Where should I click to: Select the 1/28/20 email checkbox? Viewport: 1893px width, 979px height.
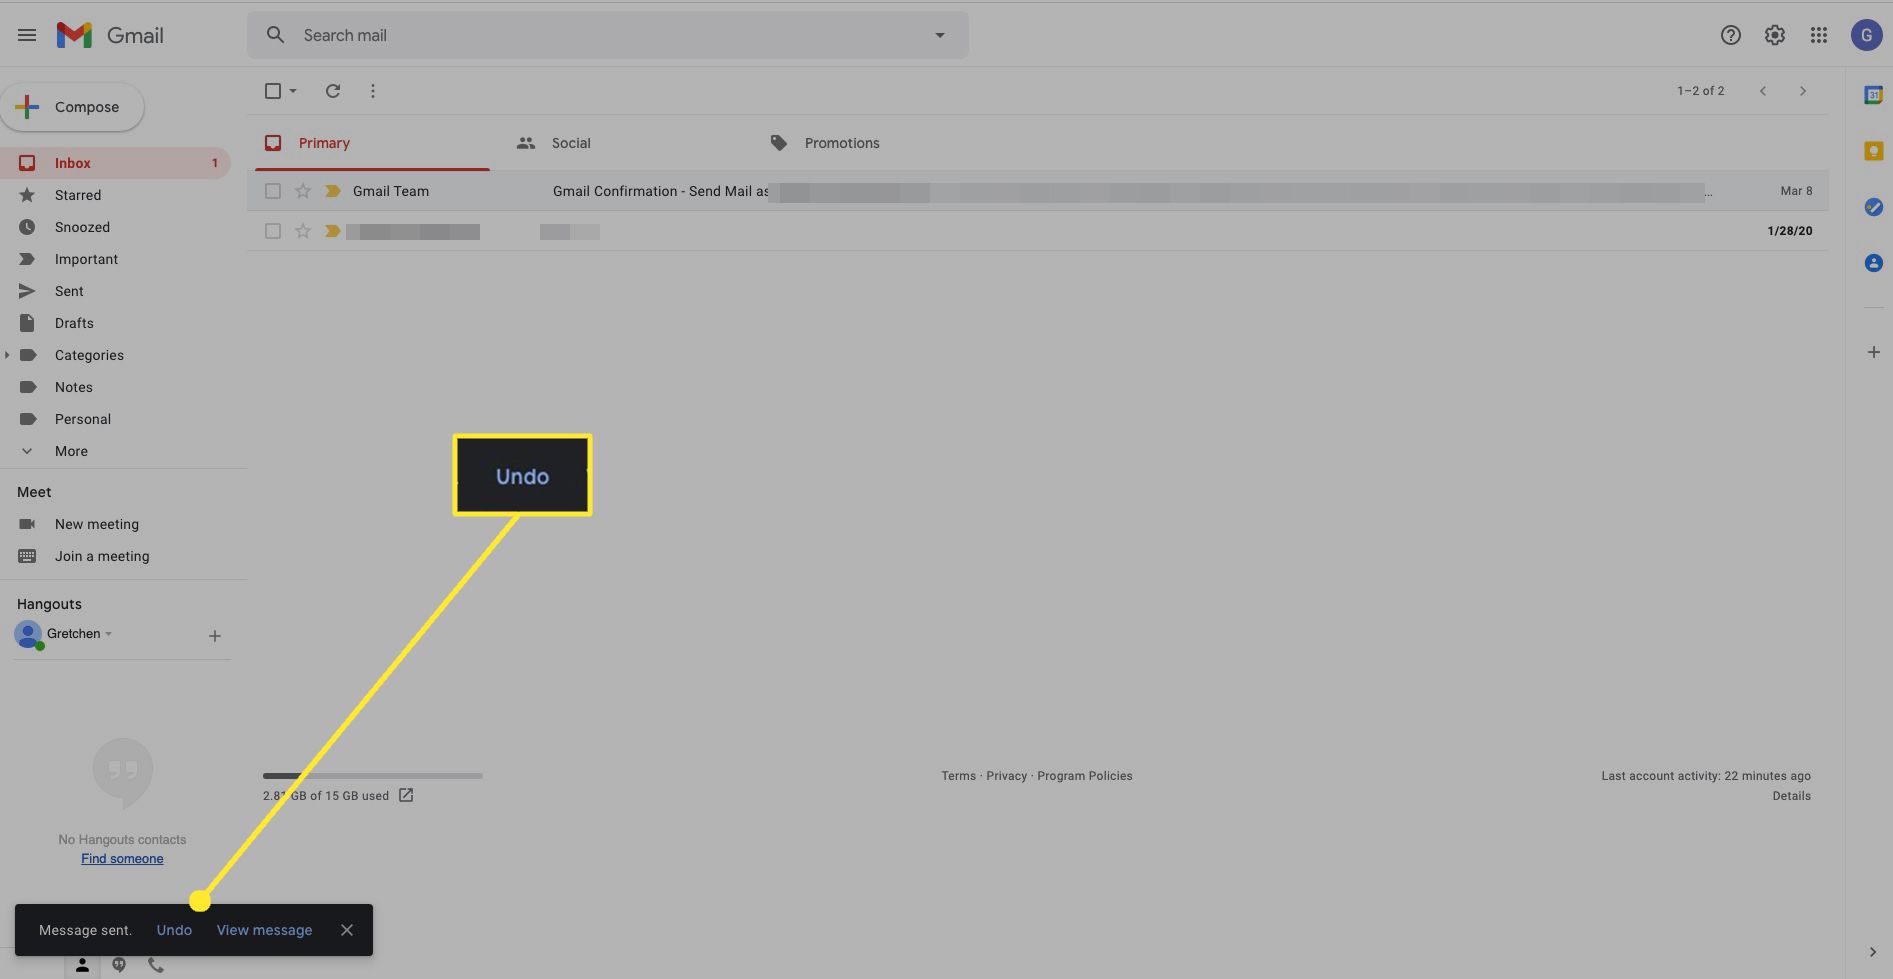[272, 231]
